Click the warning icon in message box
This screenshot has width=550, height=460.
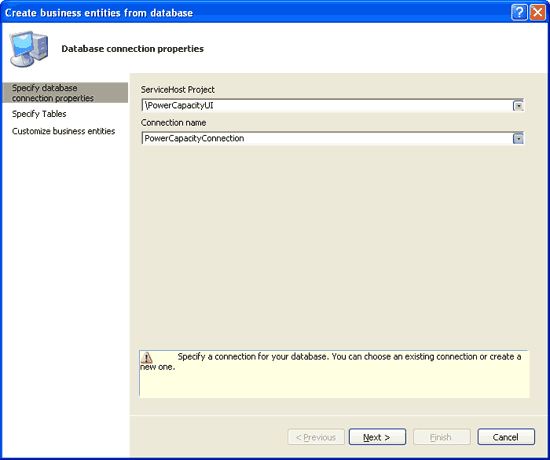pos(147,358)
